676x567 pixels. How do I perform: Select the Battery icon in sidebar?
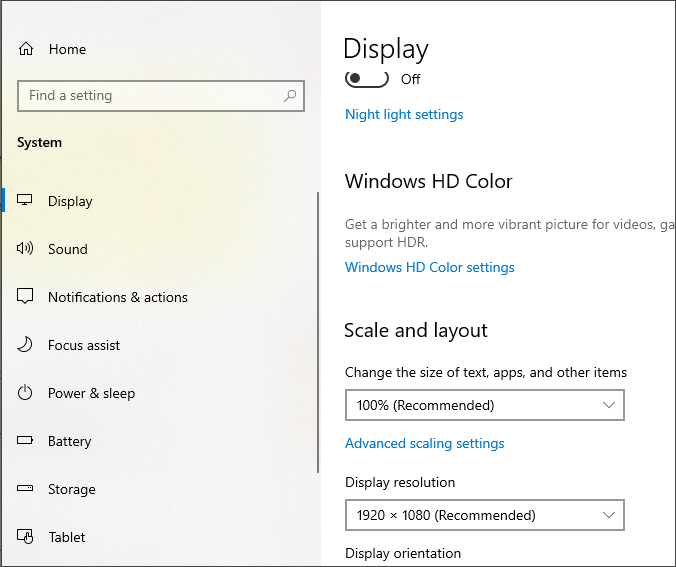click(x=26, y=441)
